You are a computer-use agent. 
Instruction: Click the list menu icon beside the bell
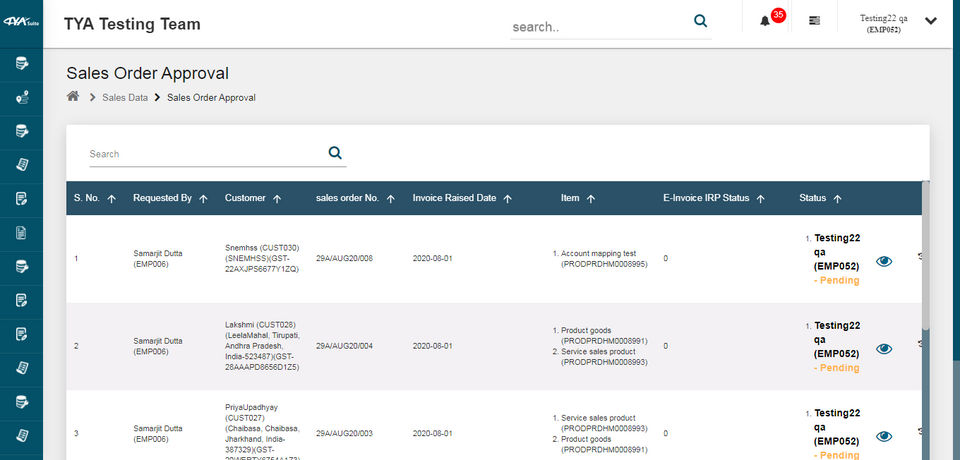814,21
